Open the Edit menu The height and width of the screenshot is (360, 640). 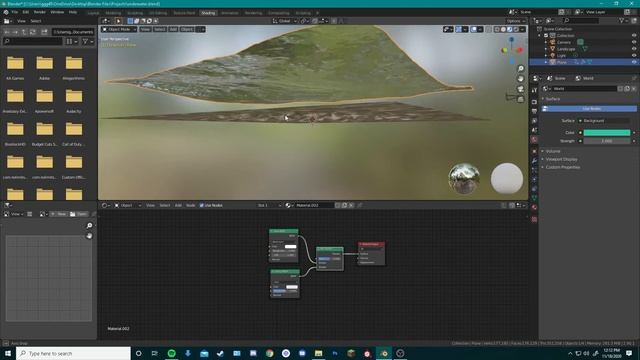[26, 12]
